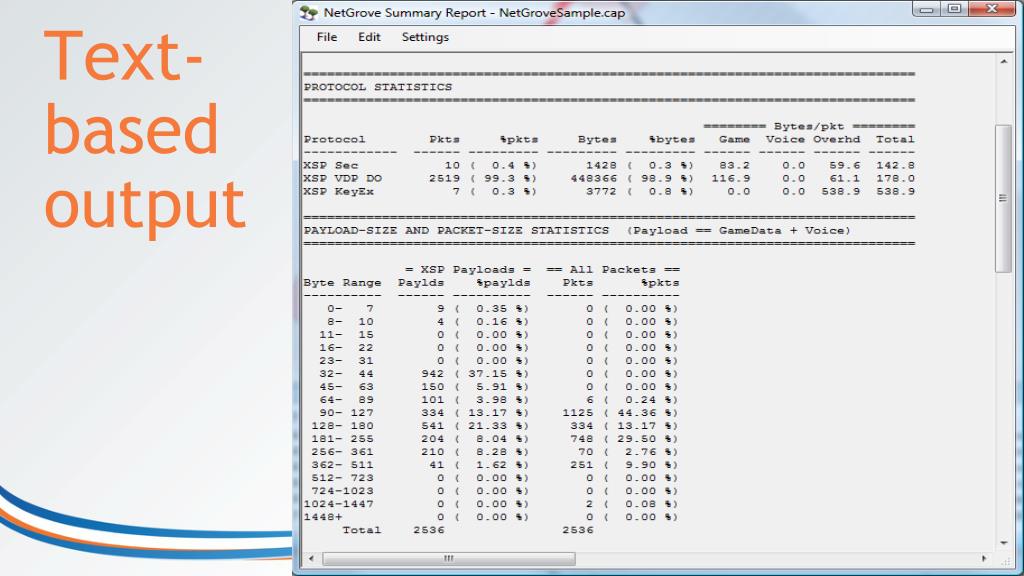Click the PAYLOAD-SIZE AND PACKET-SIZE STATISTICS heading

tap(456, 231)
